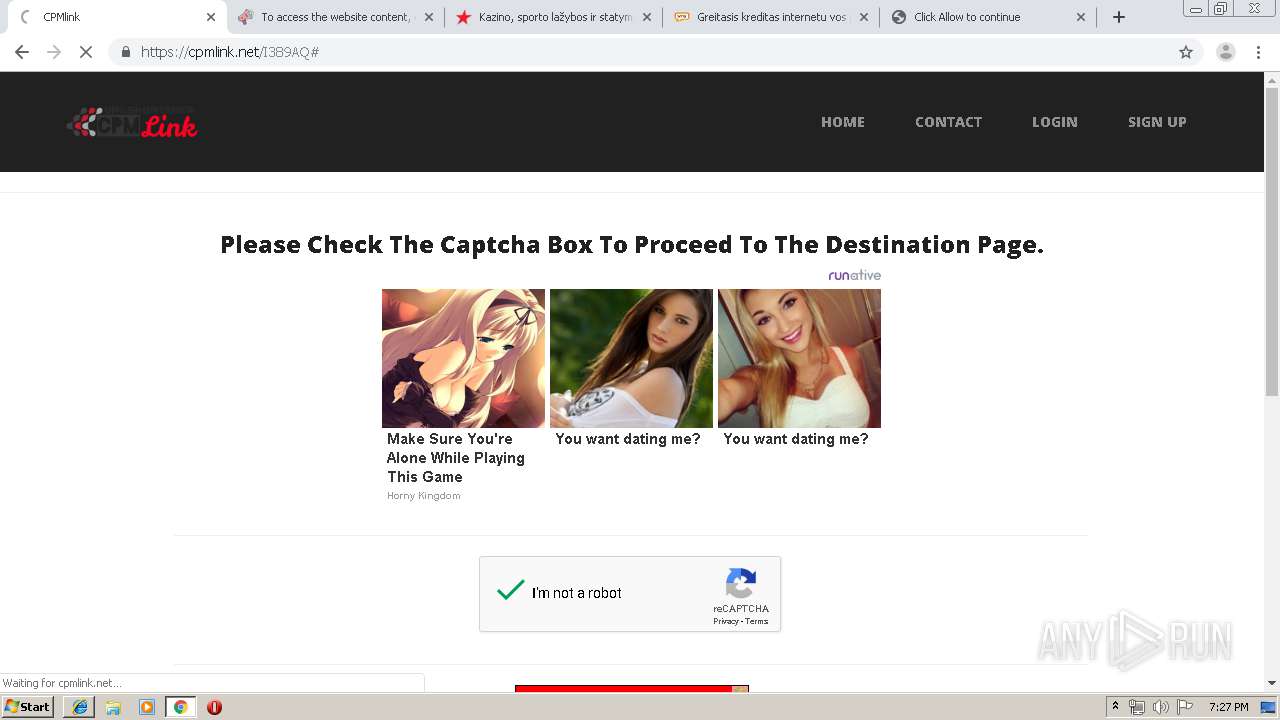This screenshot has width=1280, height=720.
Task: Launch Internet Explorer from the taskbar
Action: tap(80, 707)
